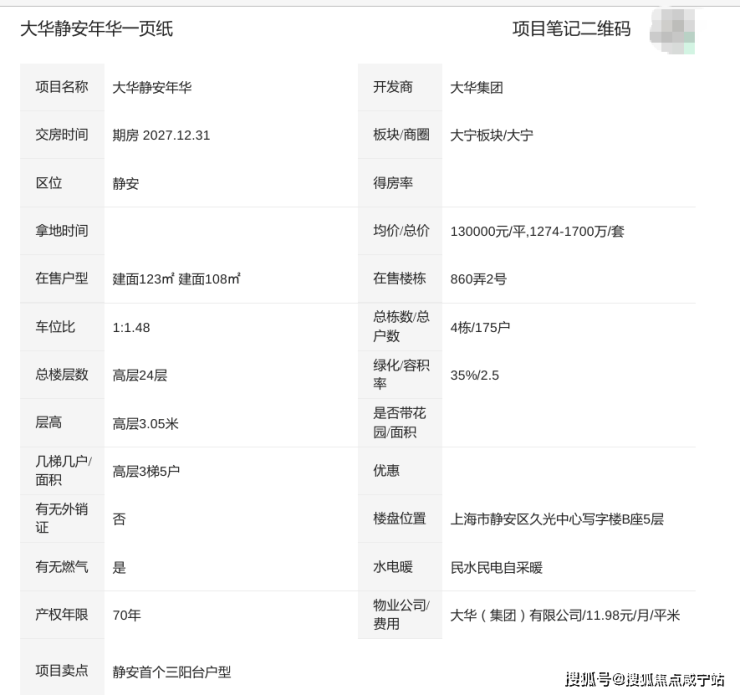Select the title 大华静安年华一页纸
This screenshot has height=695, width=740.
point(97,29)
